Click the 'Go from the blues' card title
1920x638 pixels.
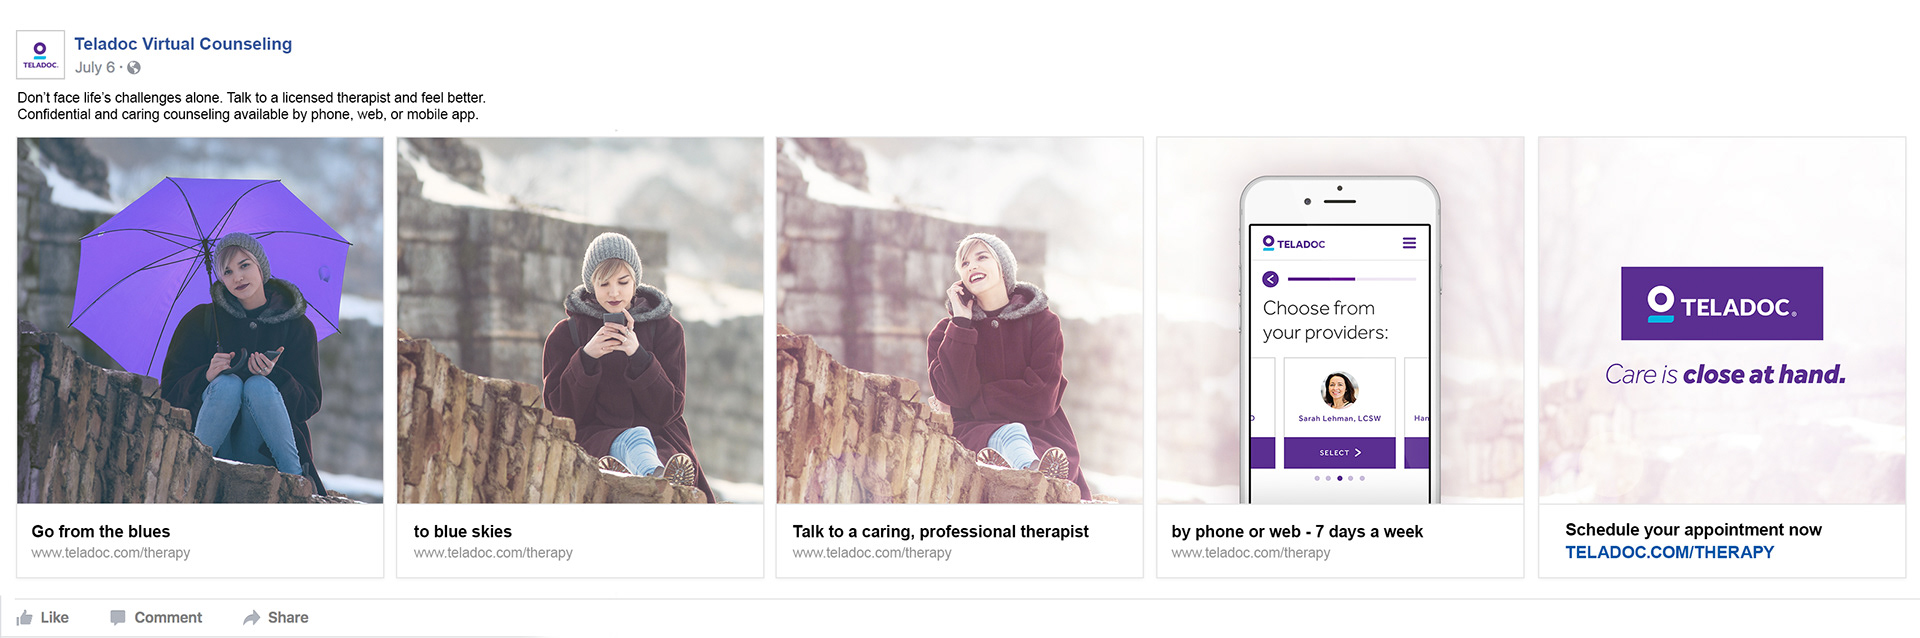[x=101, y=532]
